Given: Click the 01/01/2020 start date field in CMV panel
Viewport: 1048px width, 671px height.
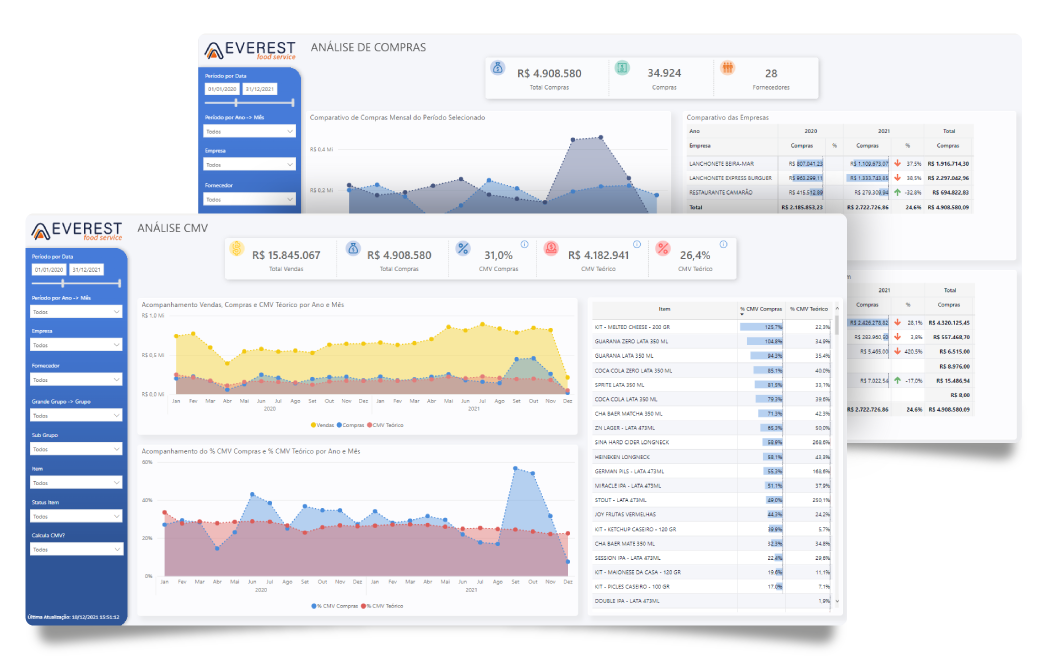Looking at the screenshot, I should click(x=49, y=270).
